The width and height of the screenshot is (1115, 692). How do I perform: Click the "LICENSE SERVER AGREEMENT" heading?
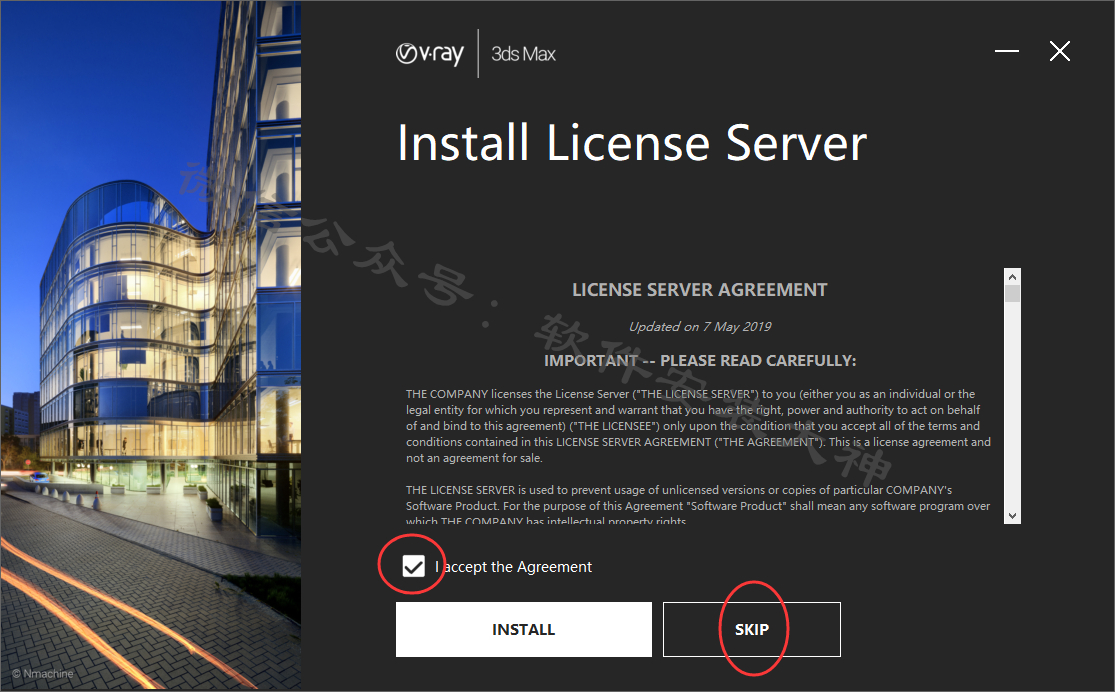700,290
